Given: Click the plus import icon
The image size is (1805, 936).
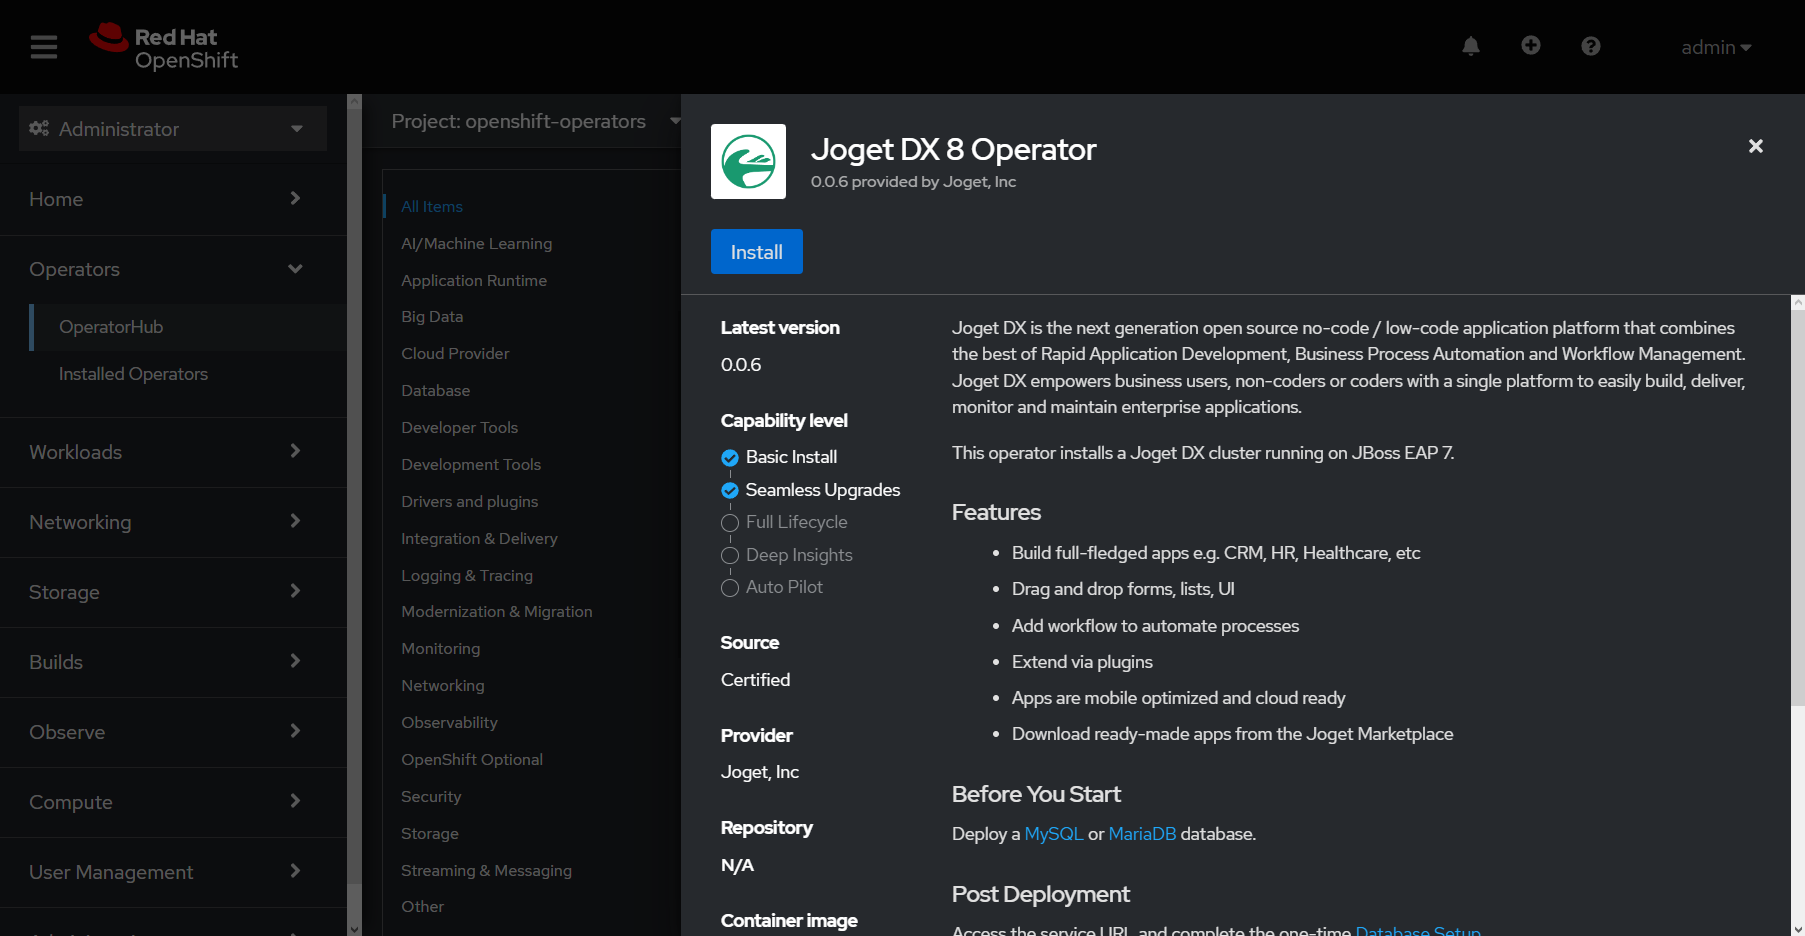Looking at the screenshot, I should (1530, 46).
